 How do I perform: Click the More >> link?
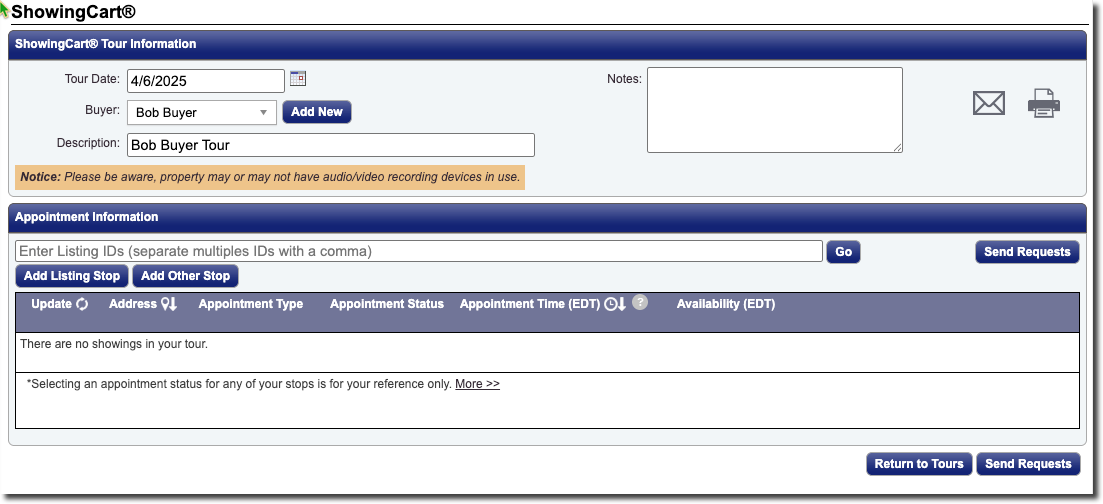(477, 384)
